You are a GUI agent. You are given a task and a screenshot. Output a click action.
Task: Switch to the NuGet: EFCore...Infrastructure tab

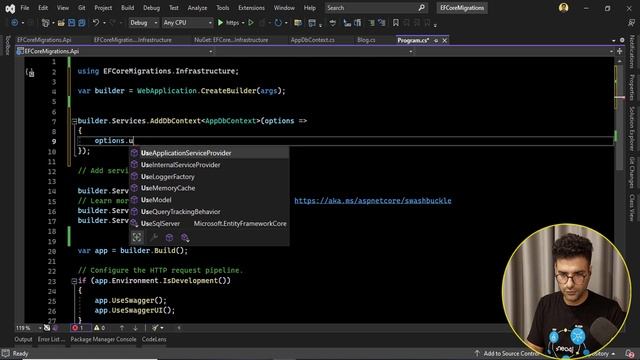click(x=231, y=40)
